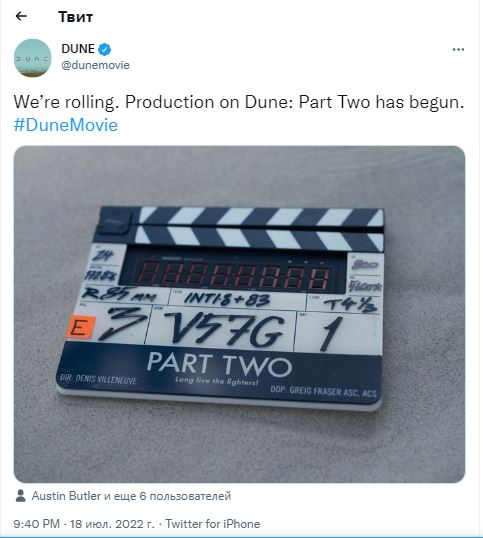Open the @dunemovie handle
The image size is (483, 538).
click(x=95, y=65)
